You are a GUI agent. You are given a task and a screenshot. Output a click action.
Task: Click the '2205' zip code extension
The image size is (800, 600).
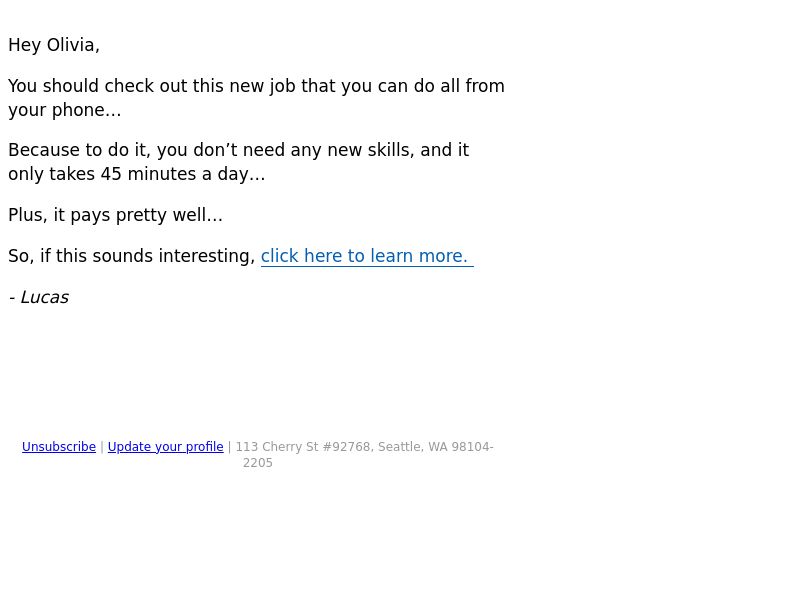pyautogui.click(x=258, y=463)
